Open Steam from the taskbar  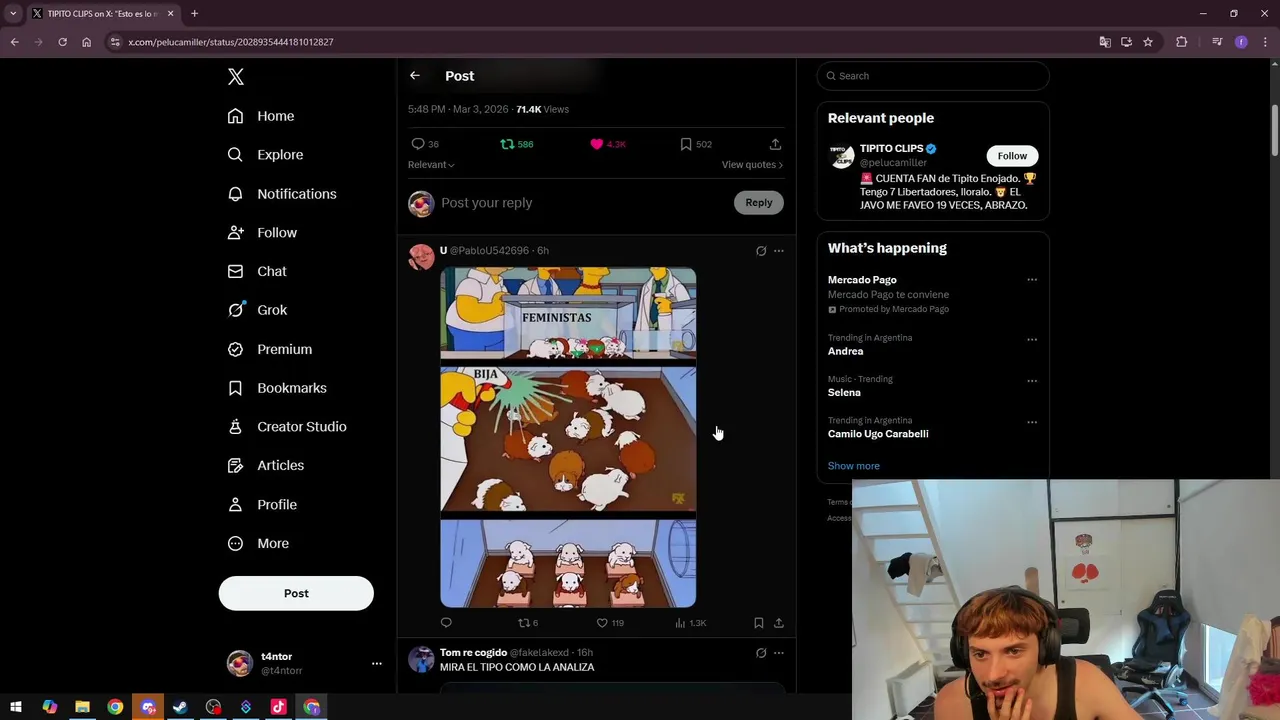coord(180,707)
